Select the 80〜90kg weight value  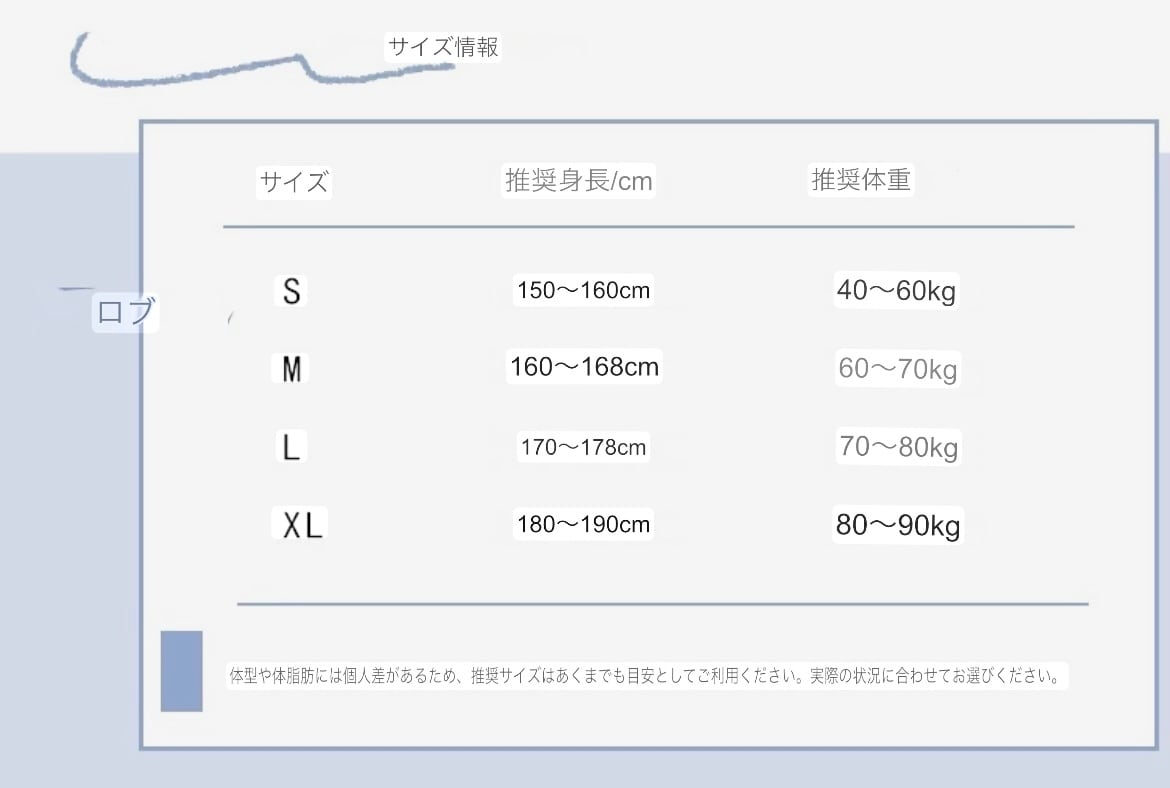[x=898, y=525]
